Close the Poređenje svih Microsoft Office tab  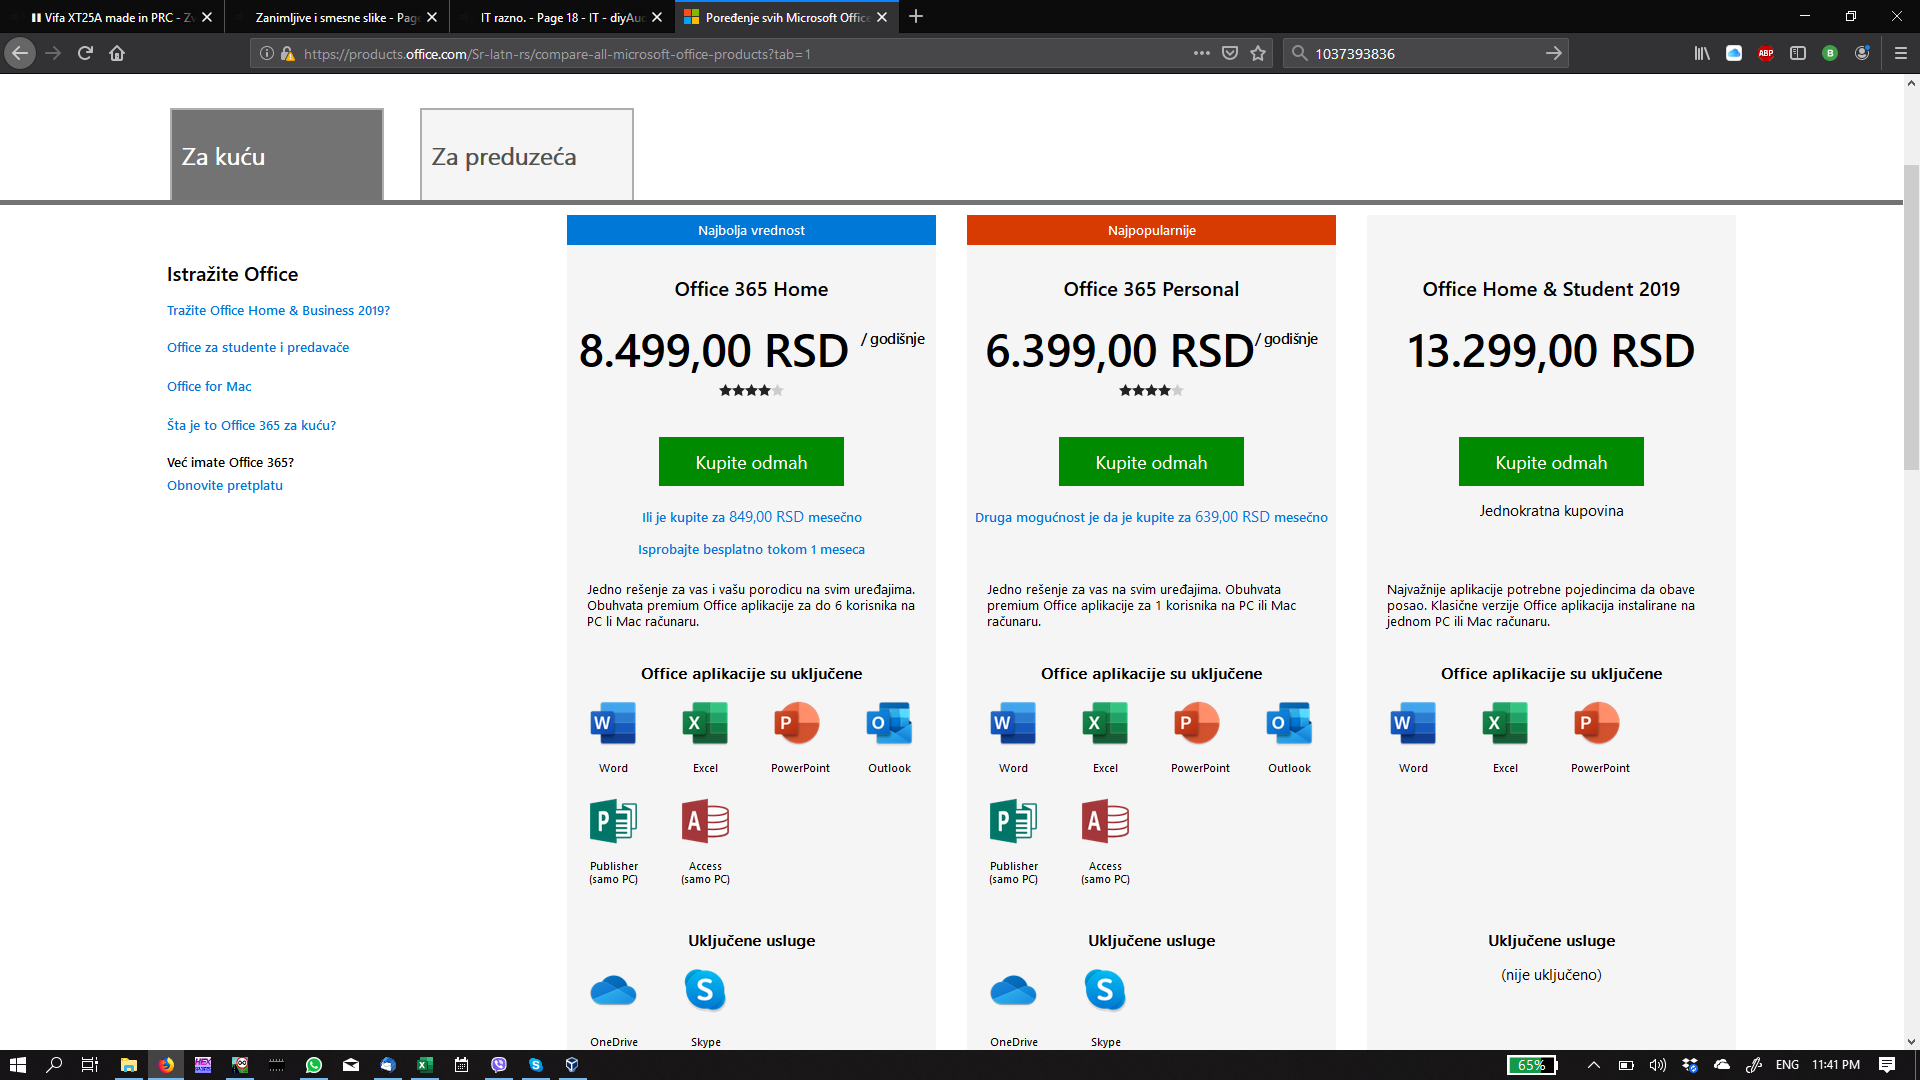click(882, 17)
